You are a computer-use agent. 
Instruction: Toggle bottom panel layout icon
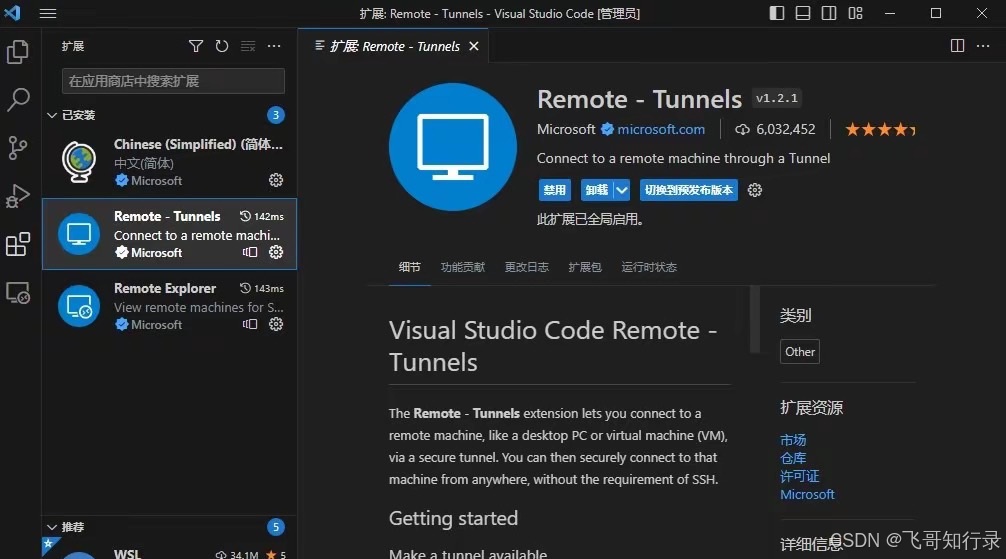click(x=803, y=13)
